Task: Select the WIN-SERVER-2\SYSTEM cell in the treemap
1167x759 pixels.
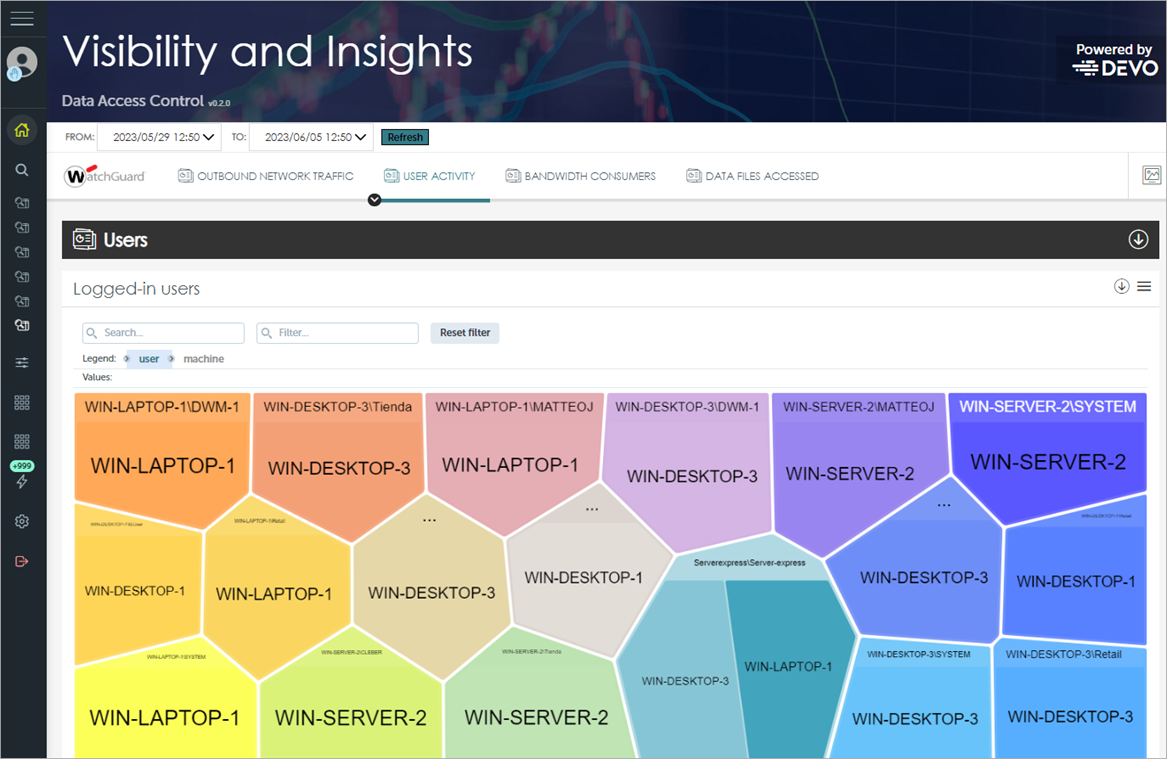Action: click(x=1048, y=450)
